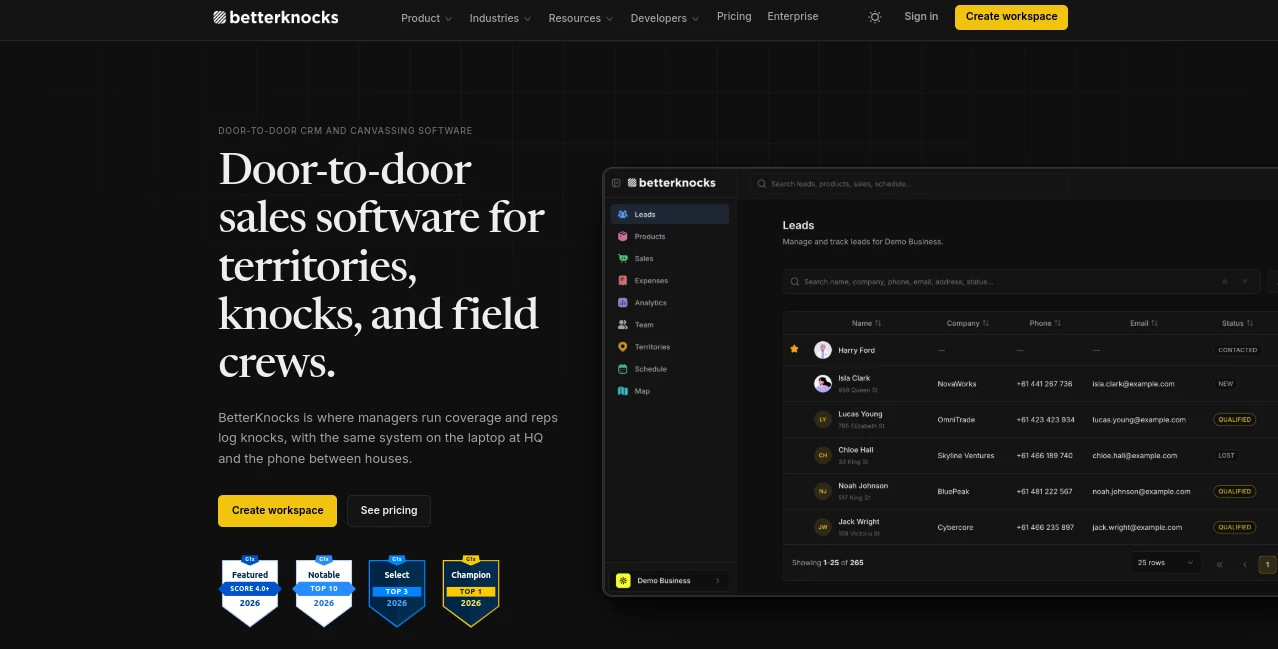
Task: Click the Select Top 3 badge
Action: coord(397,591)
